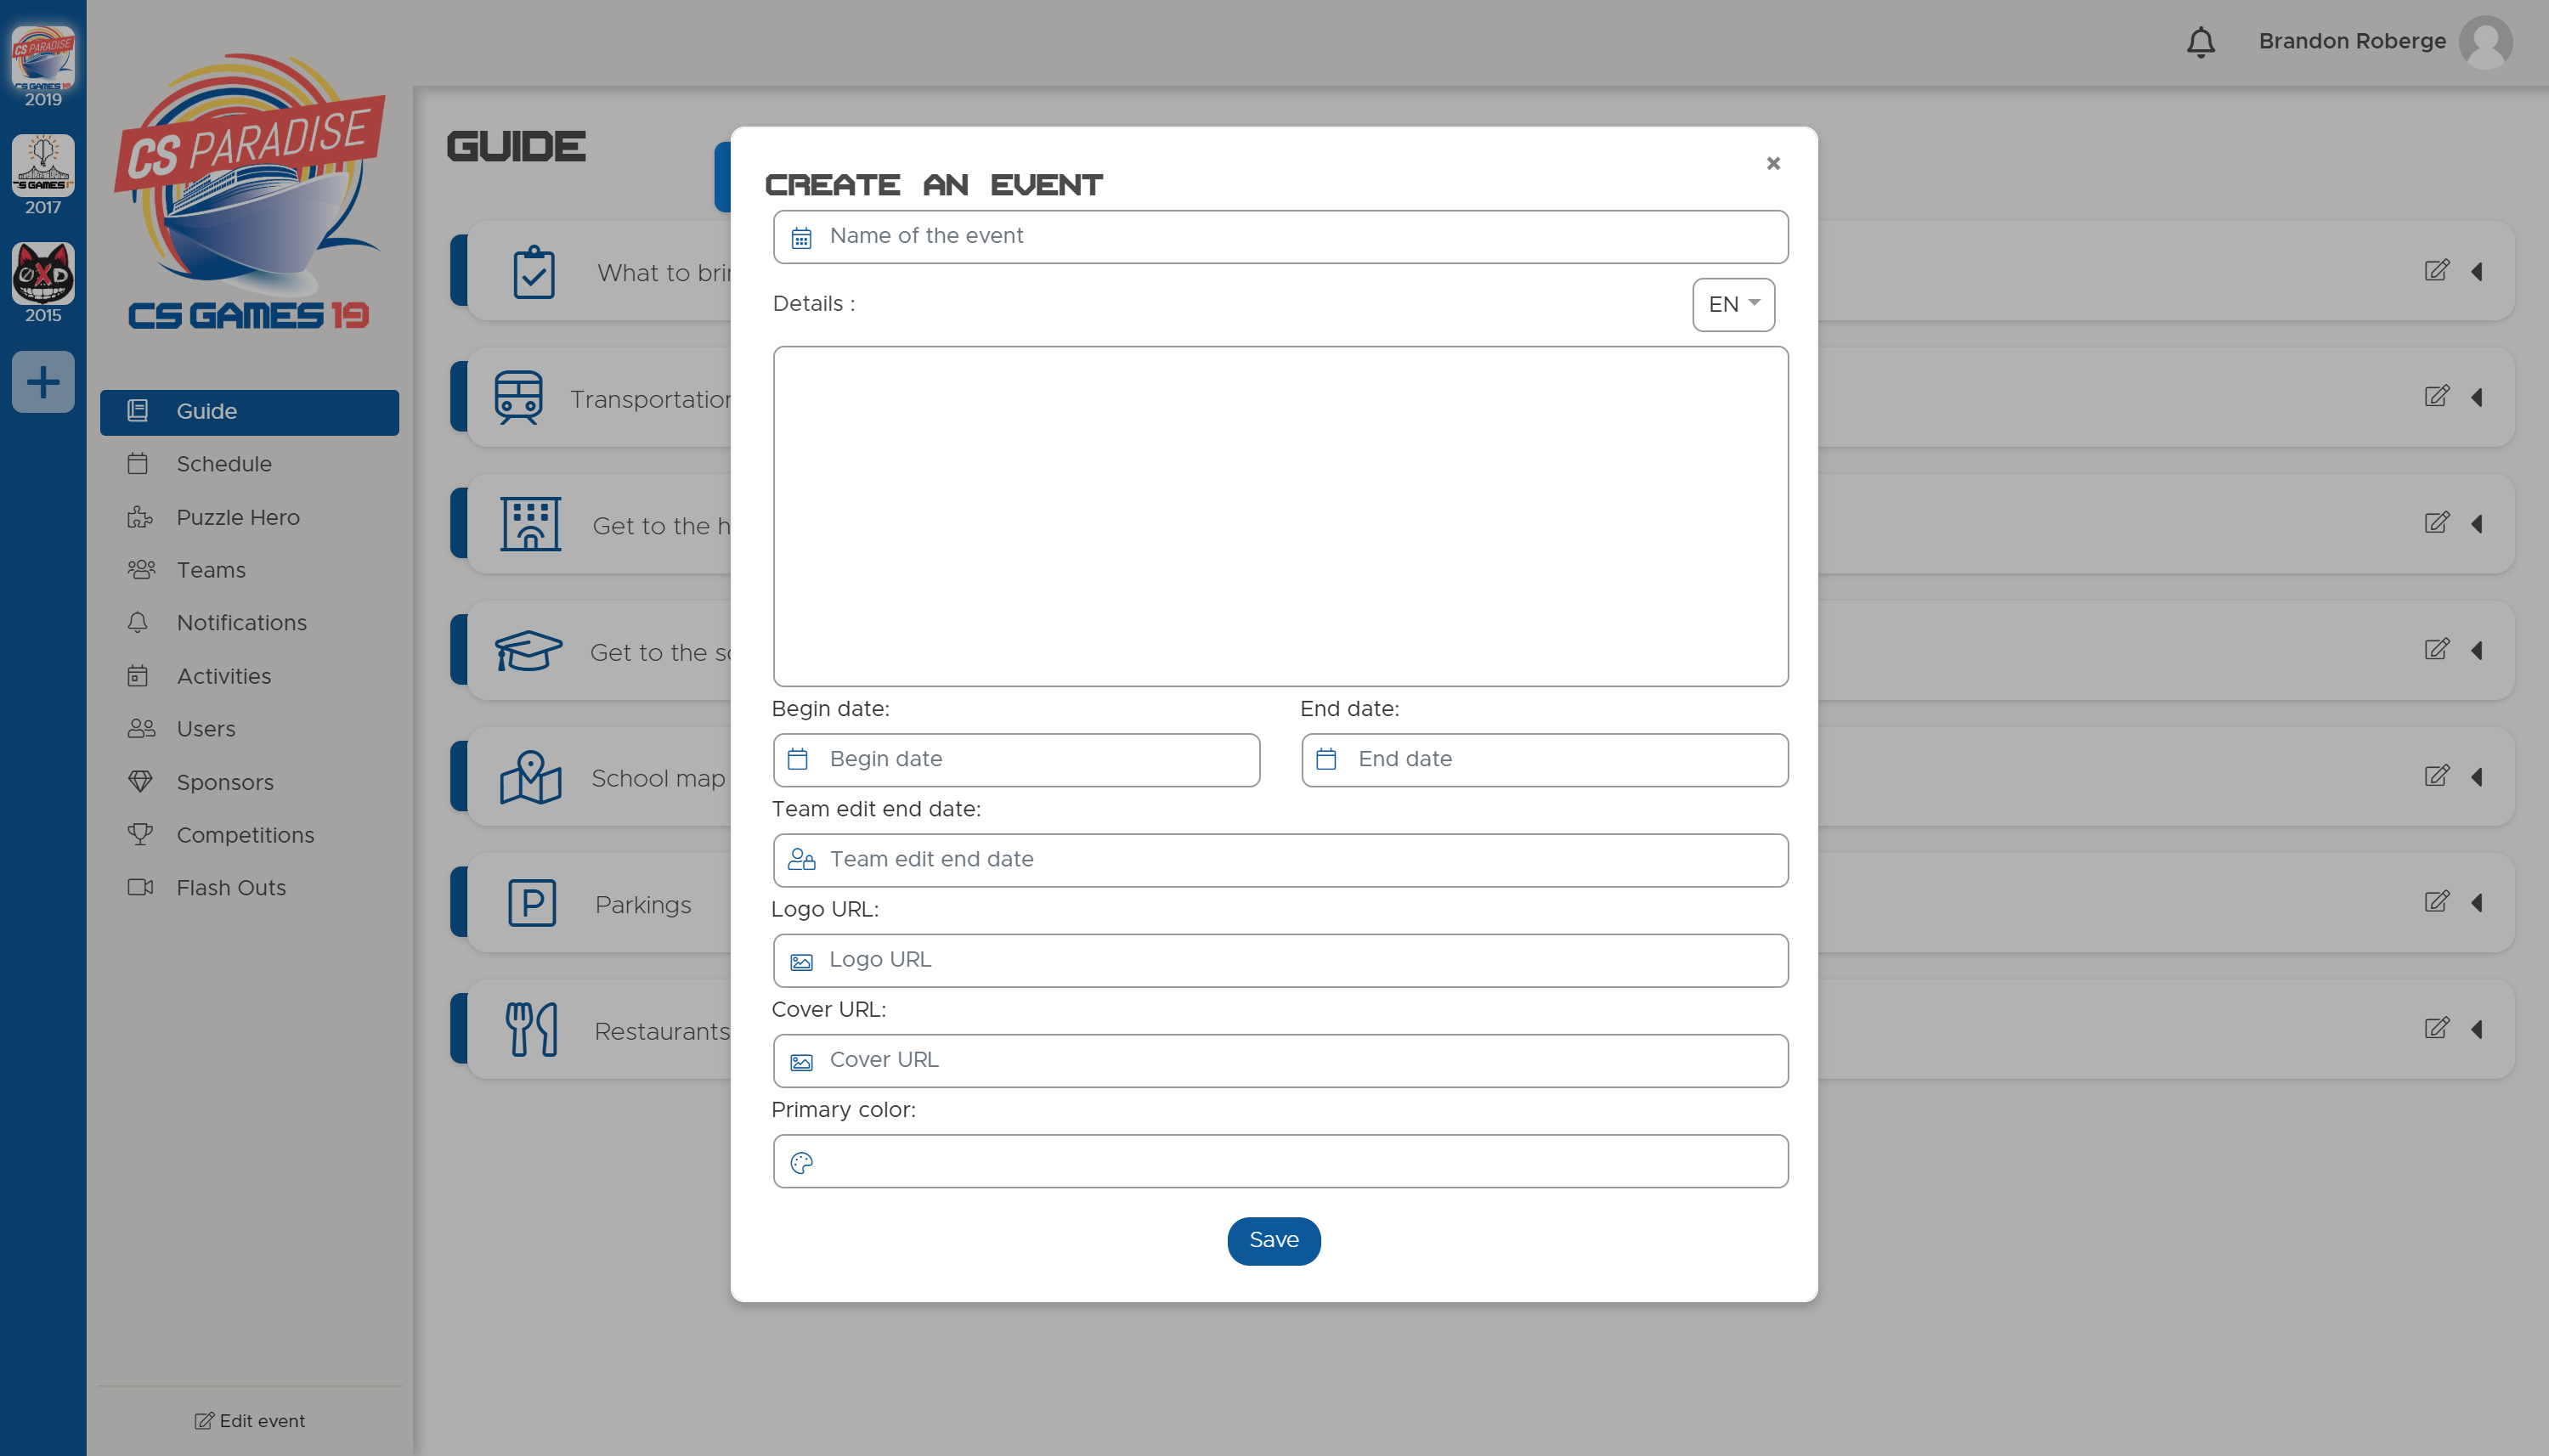
Task: Click the user-lock icon in team edit field
Action: 801,860
